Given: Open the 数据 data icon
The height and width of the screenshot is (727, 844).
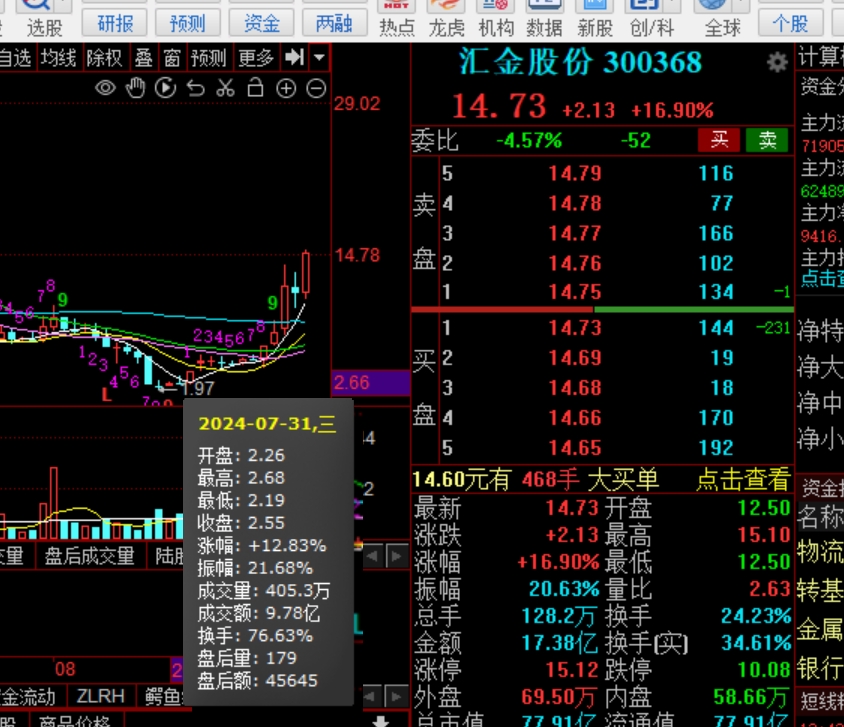Looking at the screenshot, I should pyautogui.click(x=544, y=18).
